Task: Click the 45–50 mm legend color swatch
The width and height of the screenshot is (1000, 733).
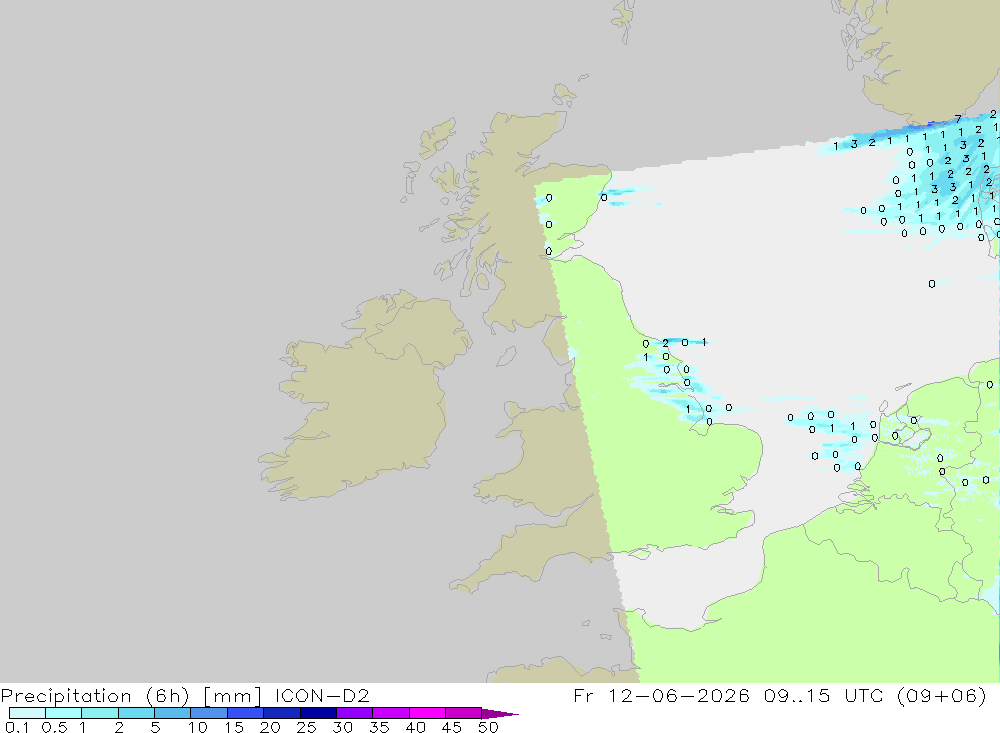Action: point(464,713)
